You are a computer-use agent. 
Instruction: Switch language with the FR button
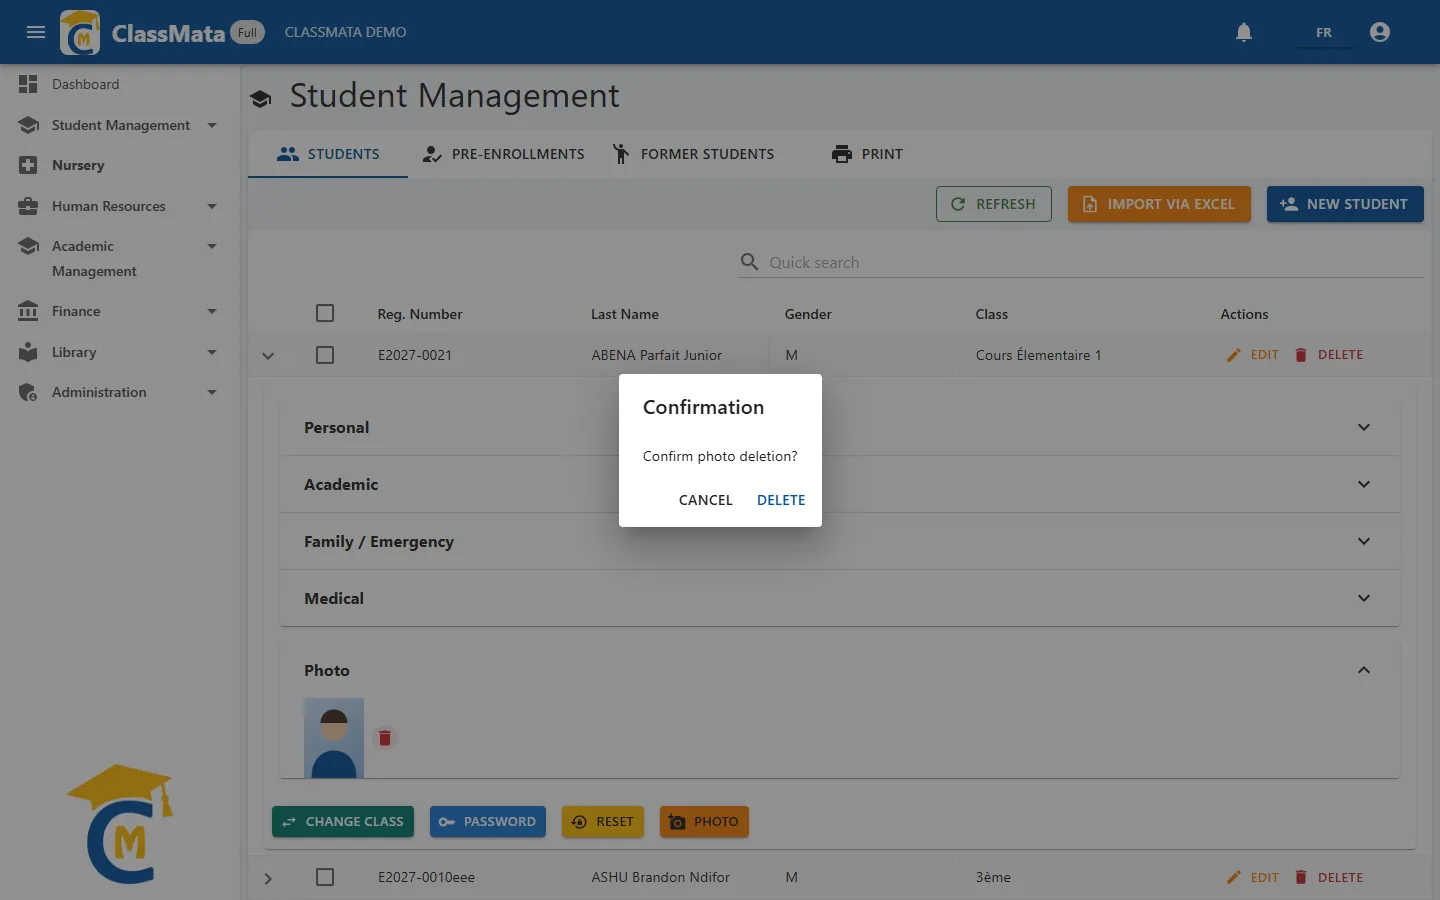pos(1324,32)
